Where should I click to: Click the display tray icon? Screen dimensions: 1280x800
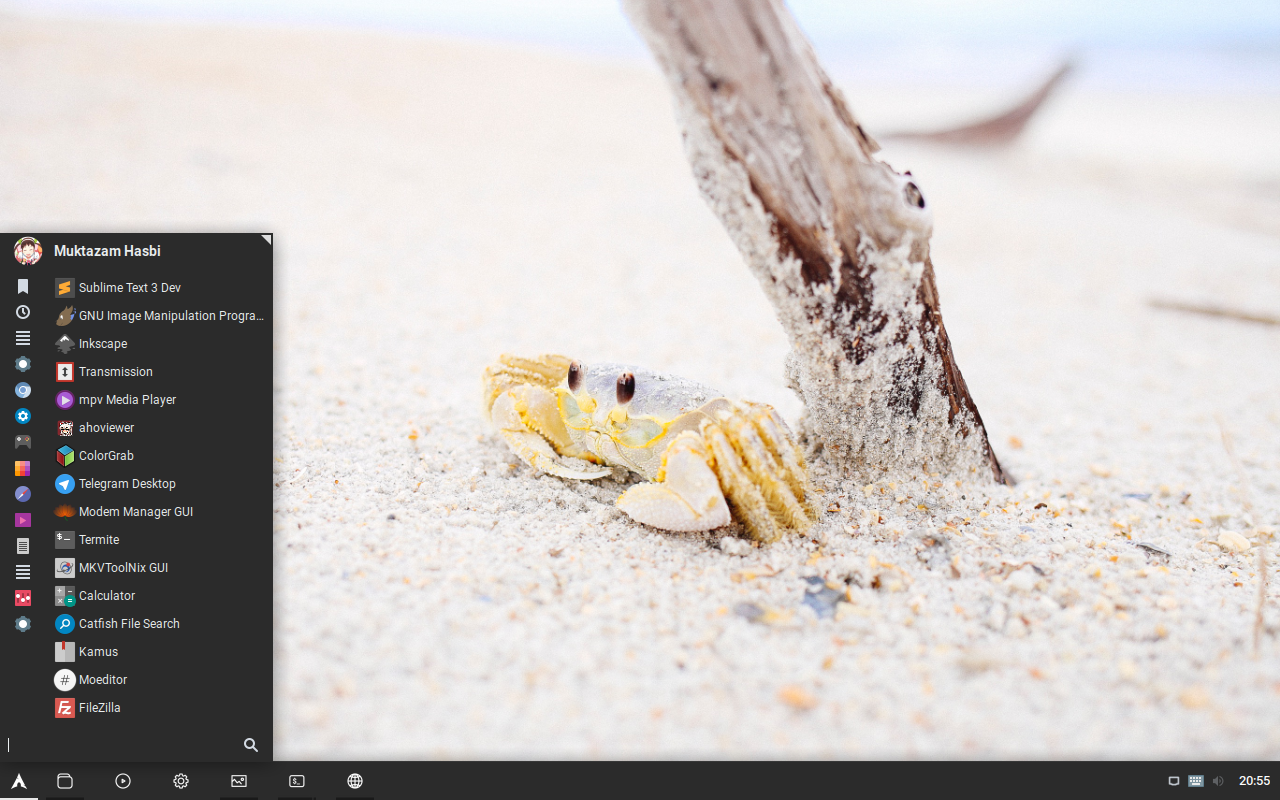[1174, 781]
